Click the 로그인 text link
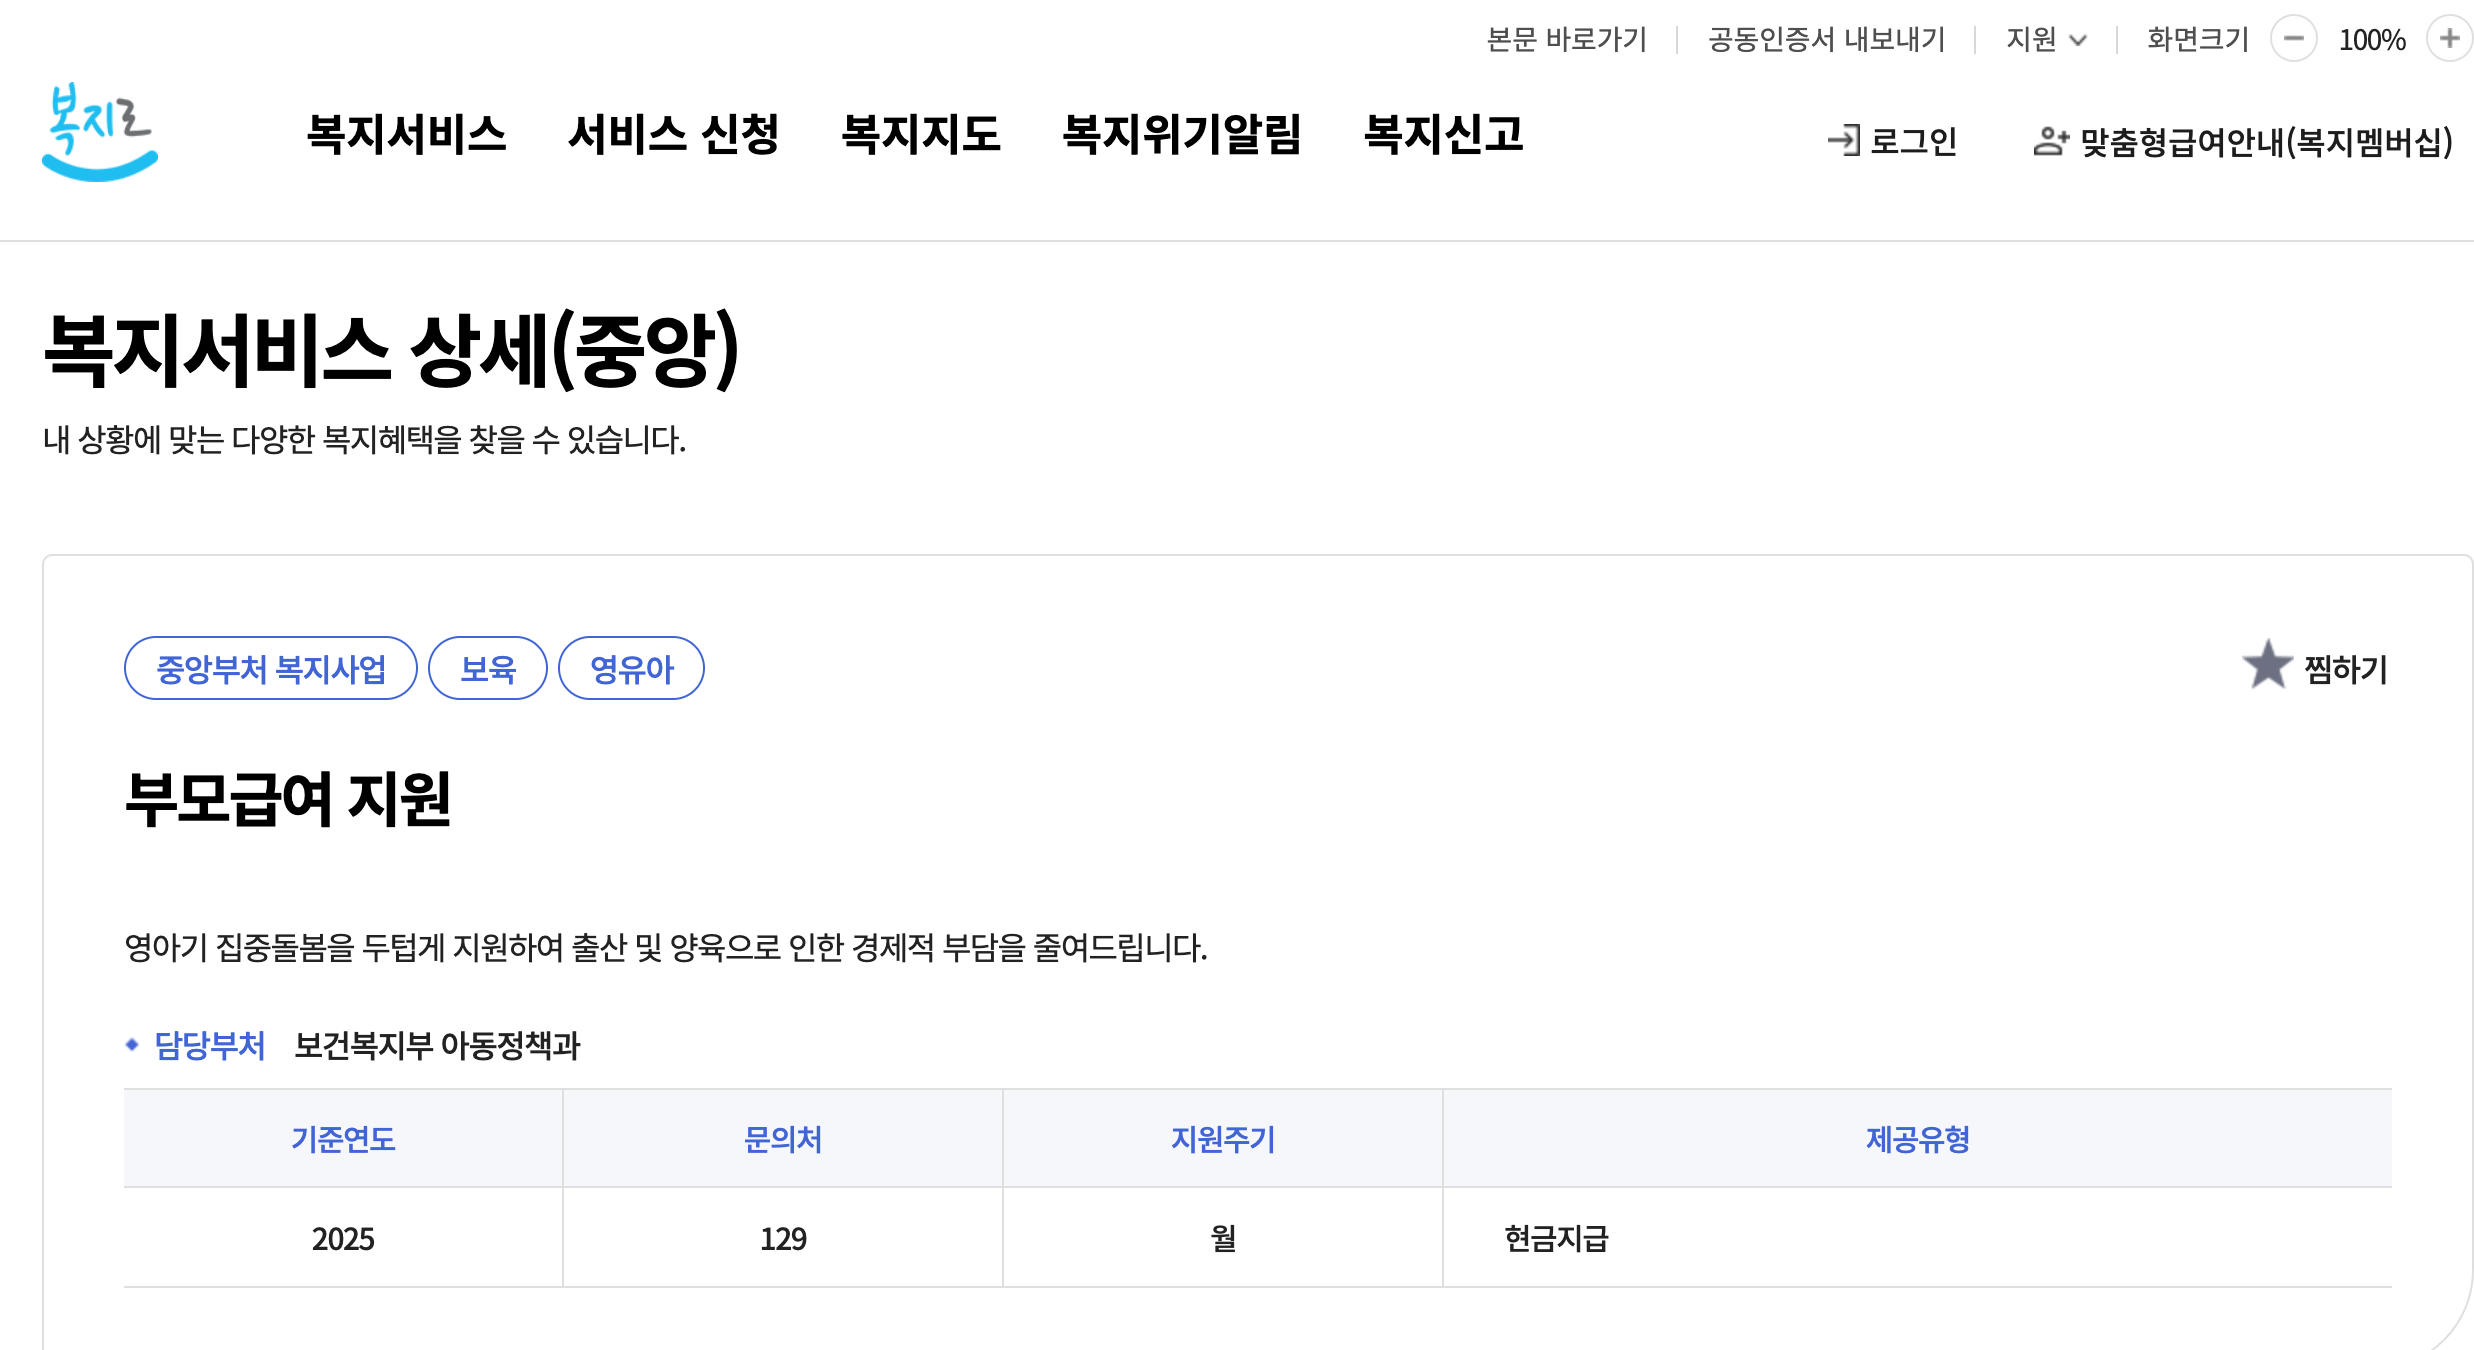 [1913, 141]
